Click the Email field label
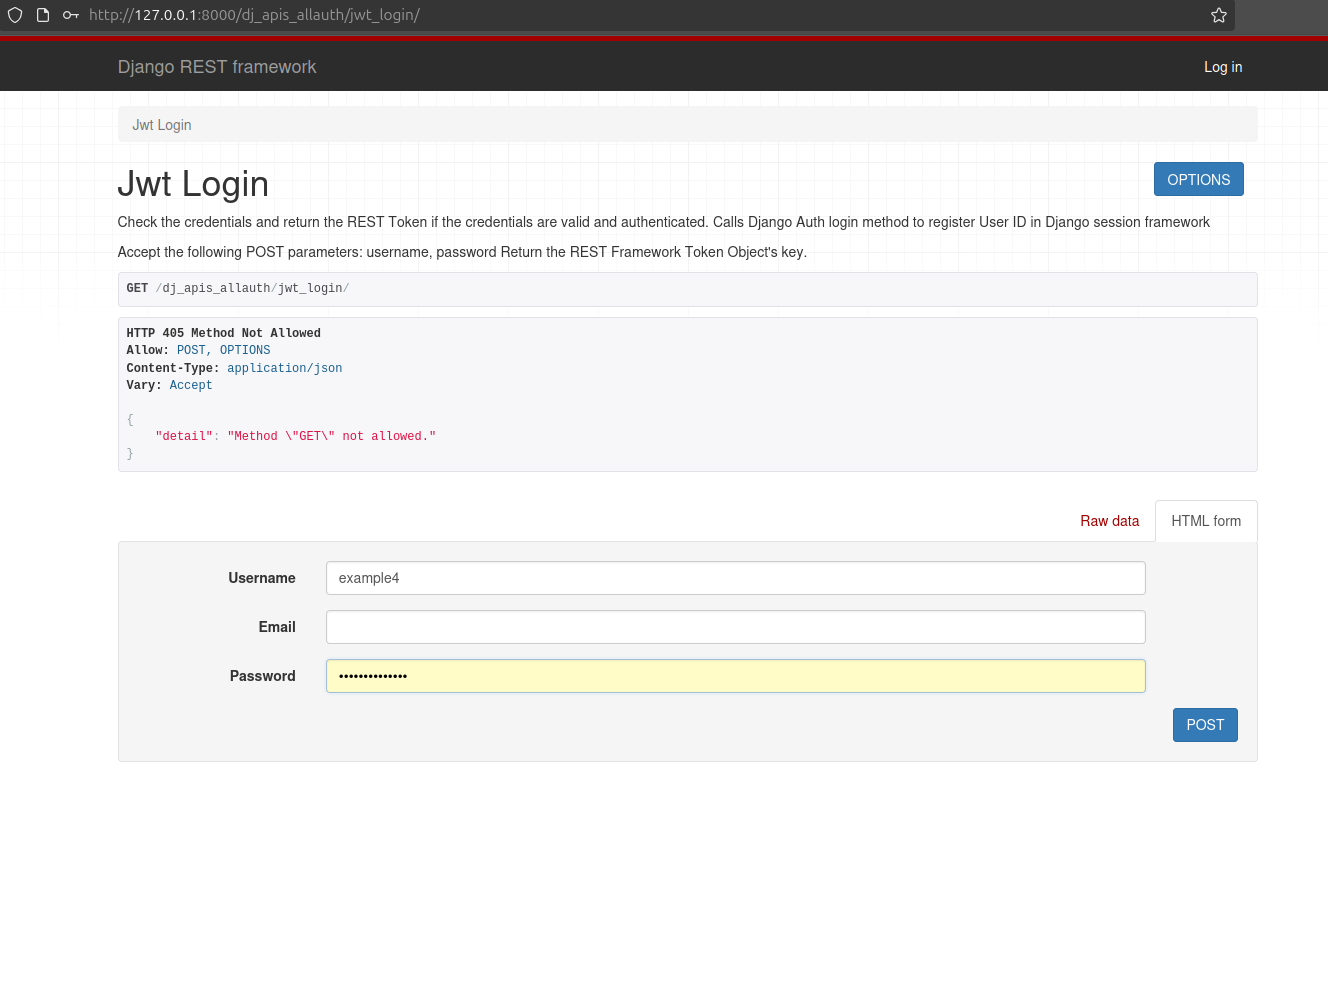 [x=277, y=627]
